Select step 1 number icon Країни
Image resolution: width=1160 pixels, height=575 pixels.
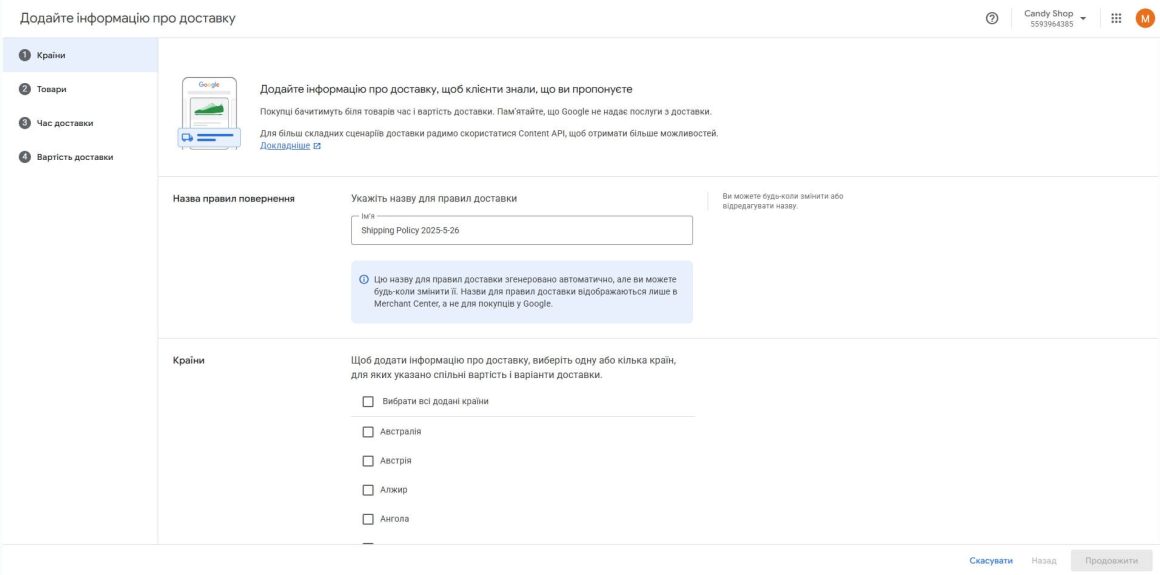[x=24, y=55]
